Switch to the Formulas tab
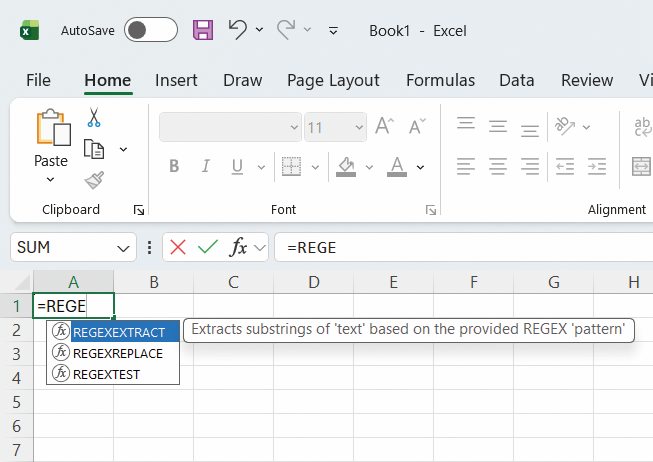This screenshot has height=462, width=653. point(440,80)
